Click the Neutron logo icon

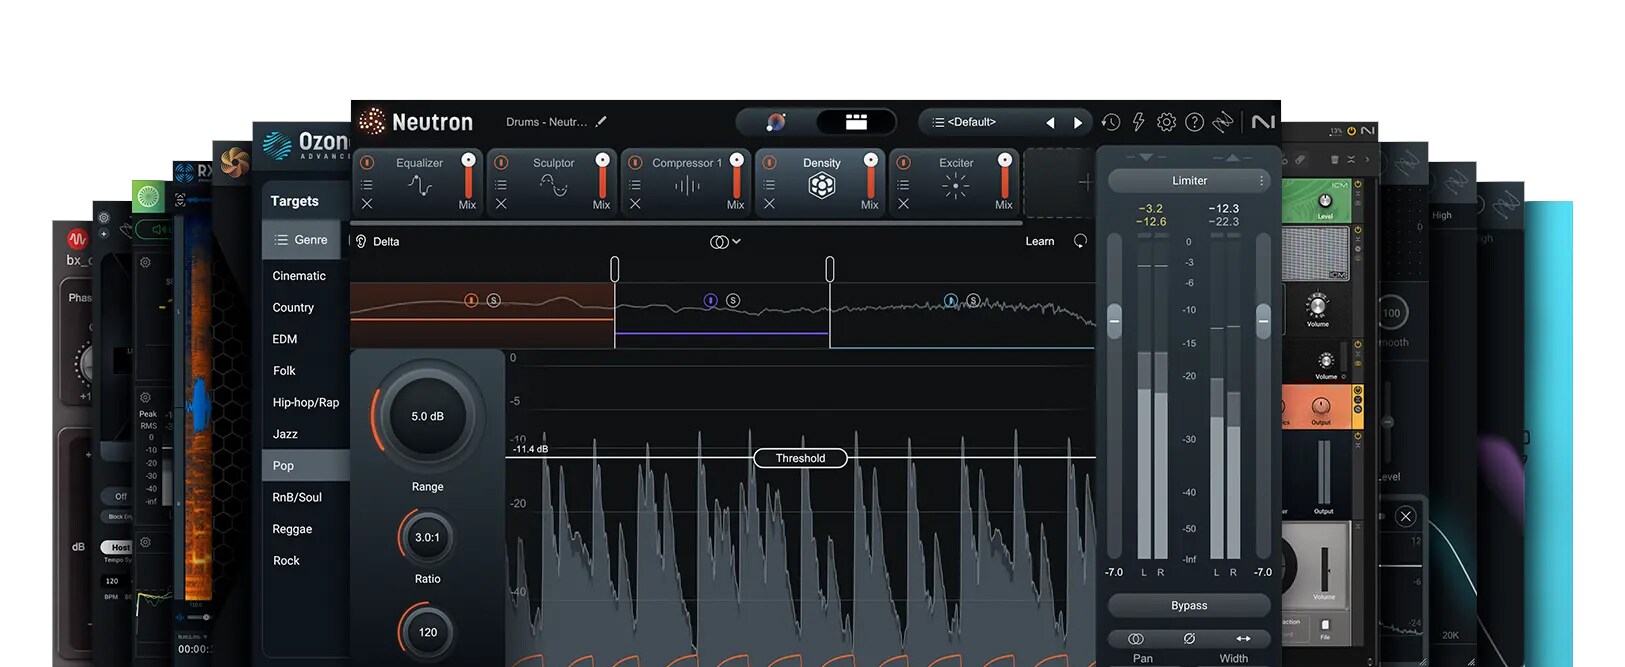[372, 122]
